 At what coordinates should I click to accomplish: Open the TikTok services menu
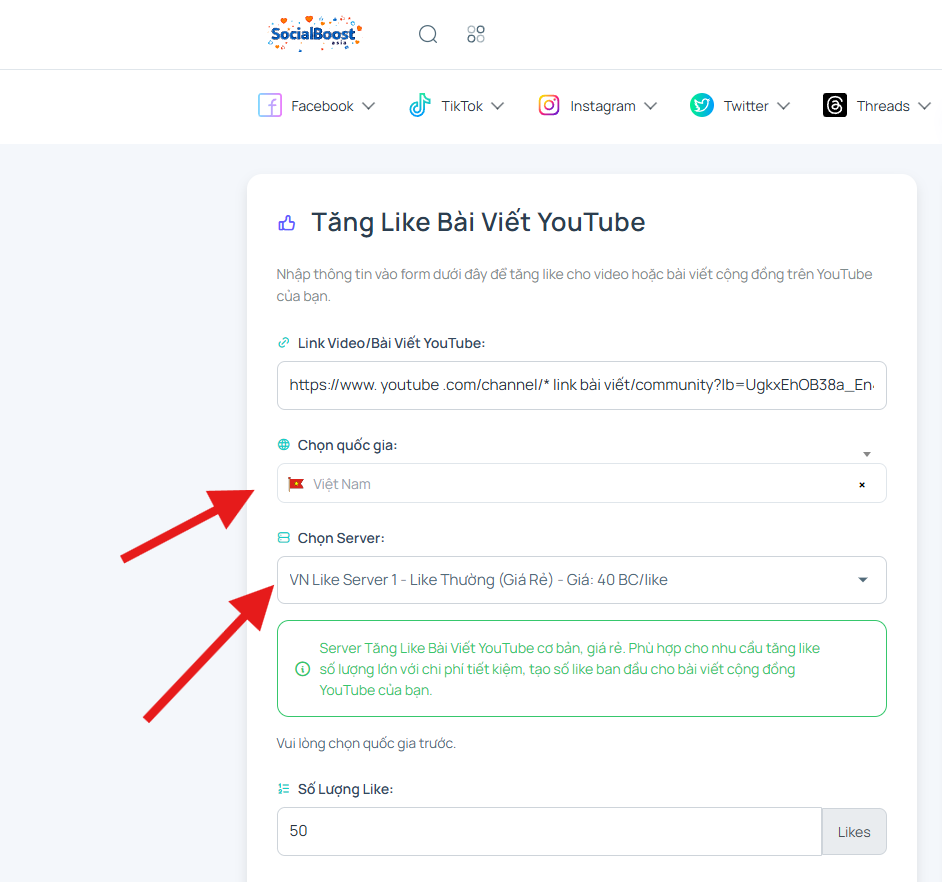457,106
